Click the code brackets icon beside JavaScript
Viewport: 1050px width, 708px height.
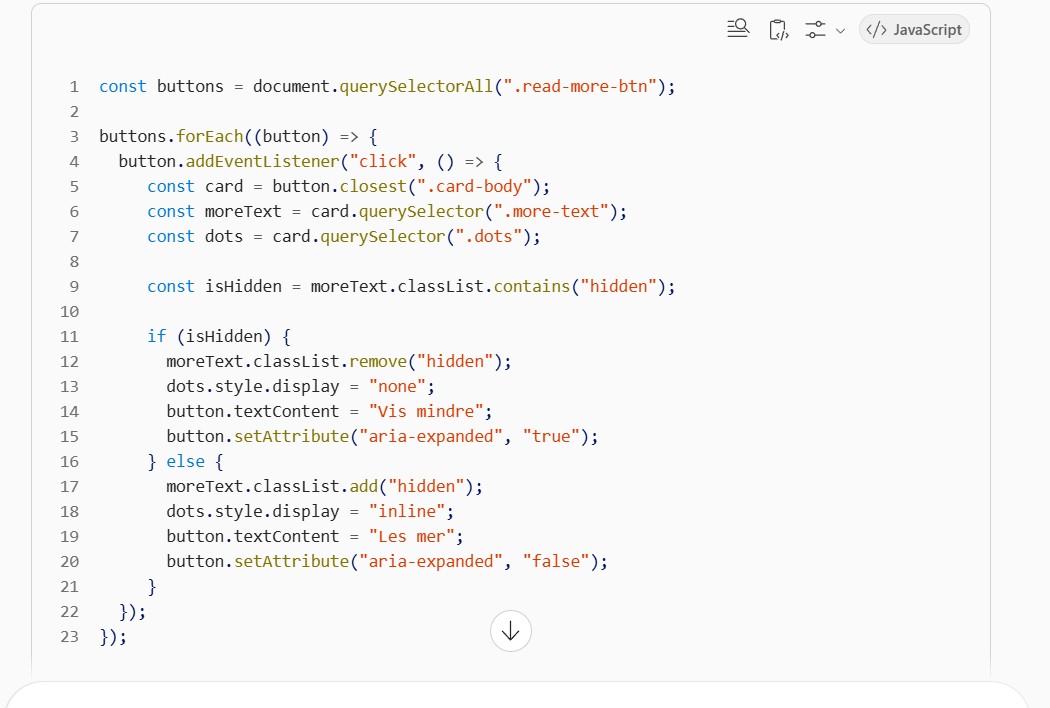pos(877,29)
